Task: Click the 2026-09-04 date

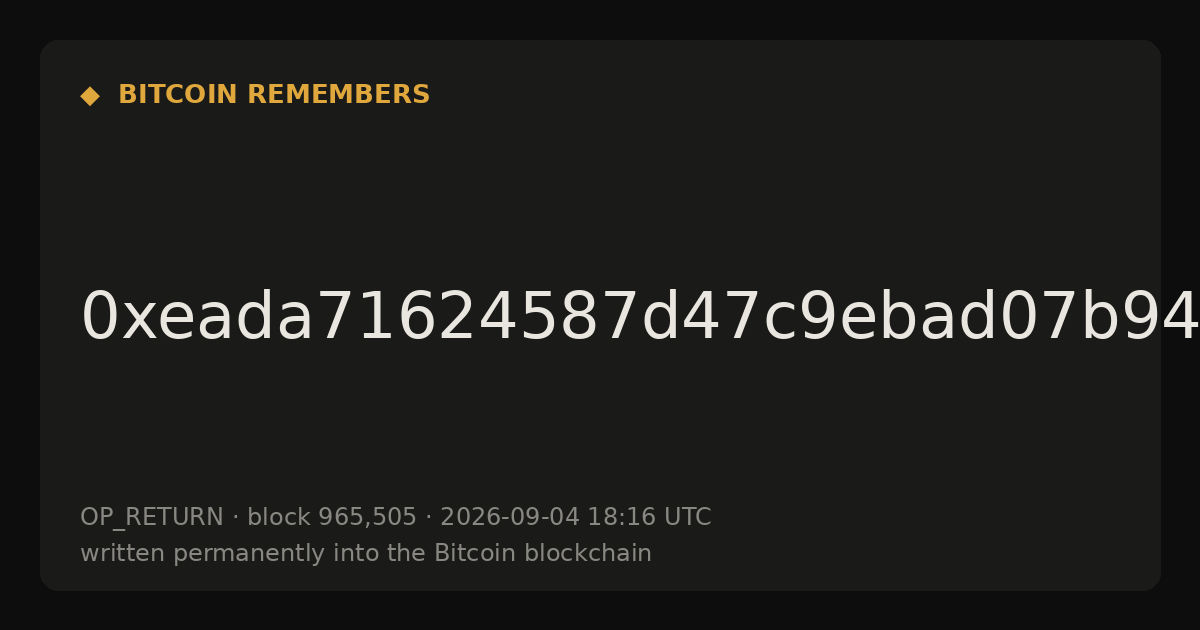Action: [x=510, y=517]
